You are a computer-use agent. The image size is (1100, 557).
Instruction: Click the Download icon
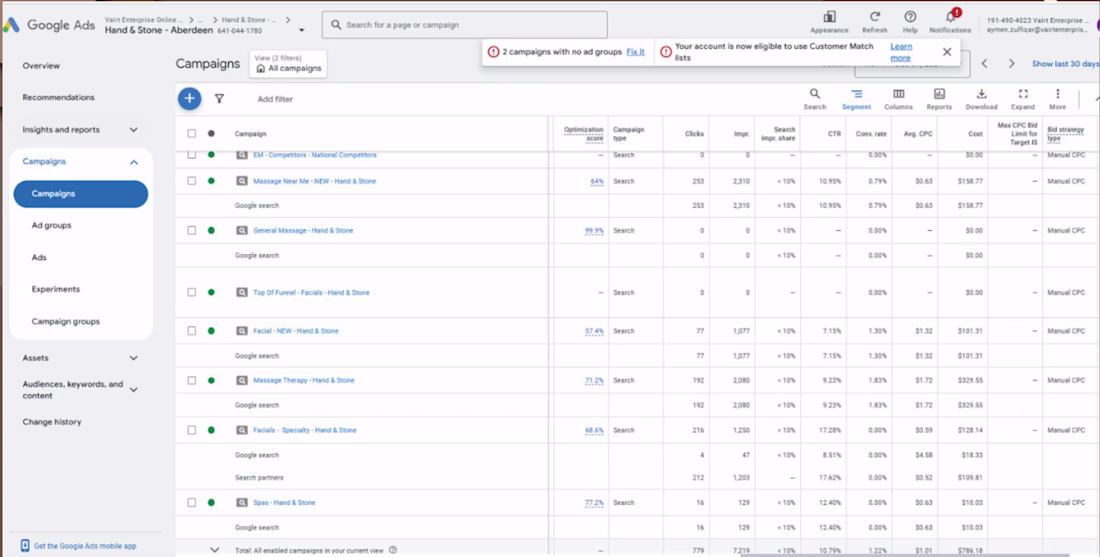(981, 94)
